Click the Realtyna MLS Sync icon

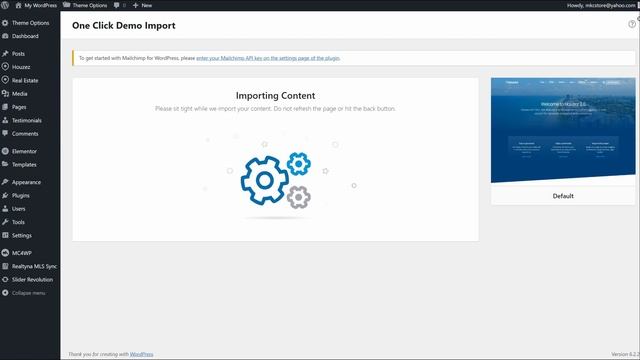click(5, 266)
